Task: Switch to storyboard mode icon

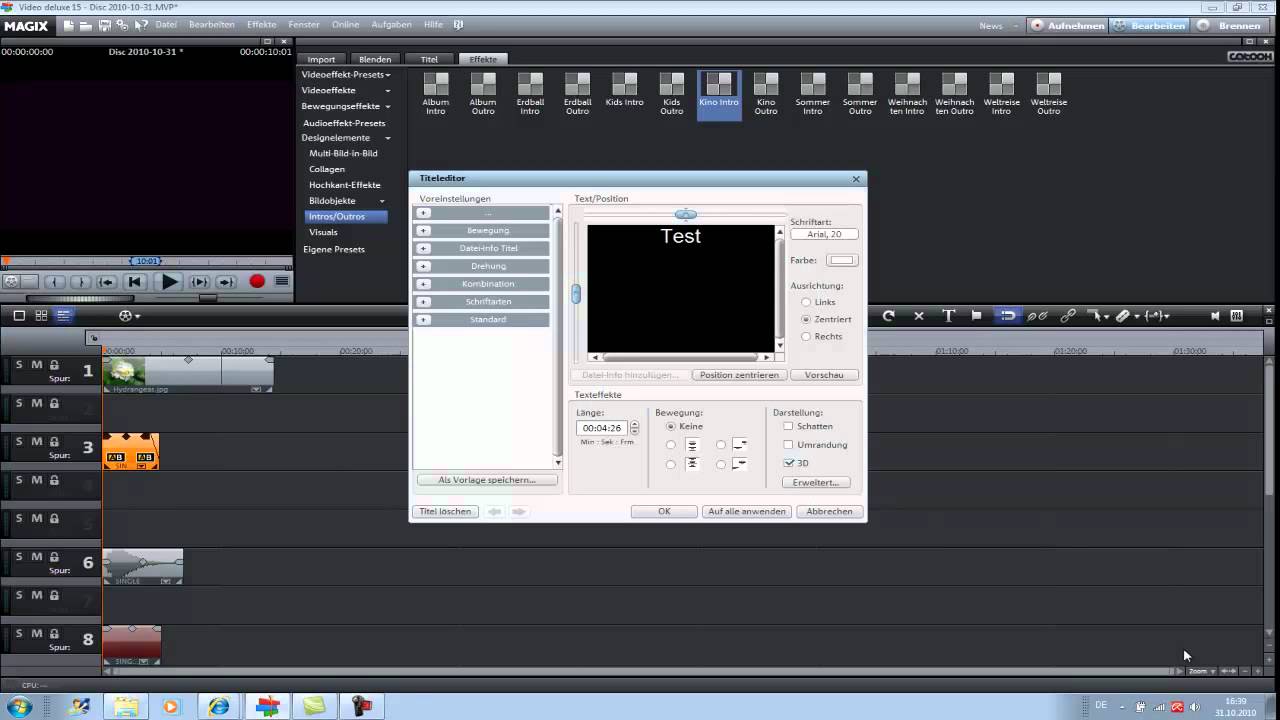Action: click(19, 315)
